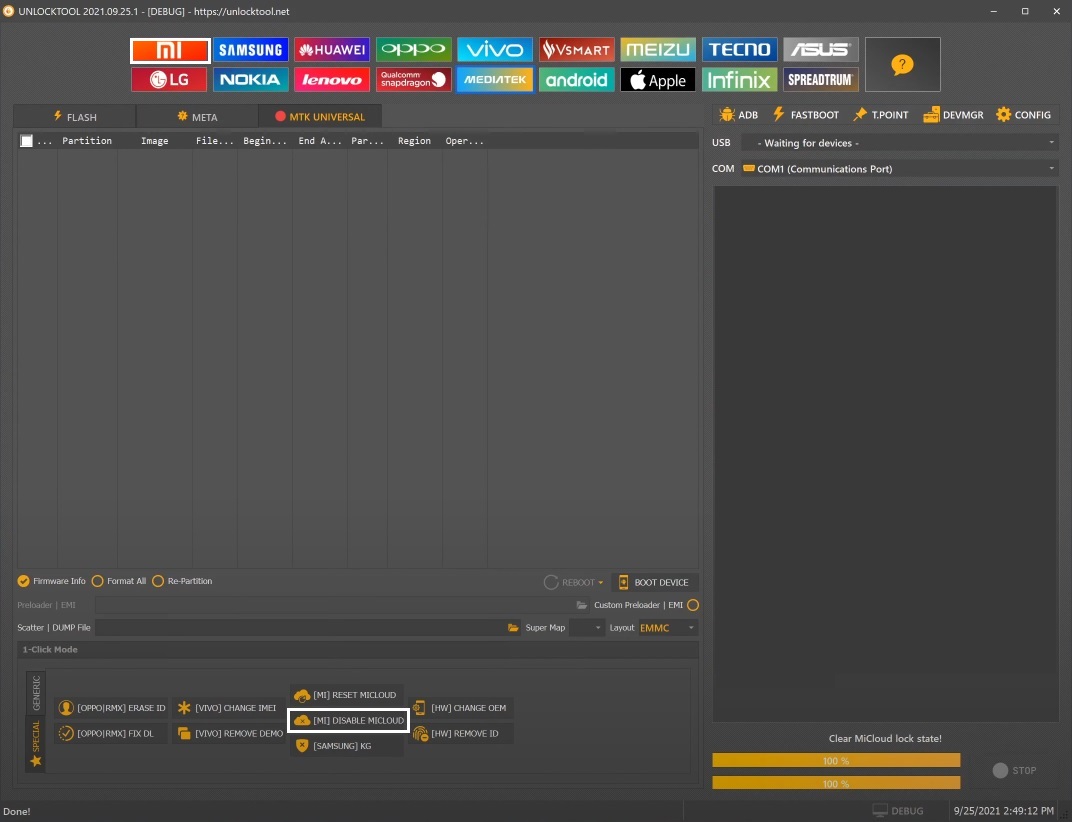Expand the USB devices dropdown
Image resolution: width=1072 pixels, height=822 pixels.
pos(900,143)
